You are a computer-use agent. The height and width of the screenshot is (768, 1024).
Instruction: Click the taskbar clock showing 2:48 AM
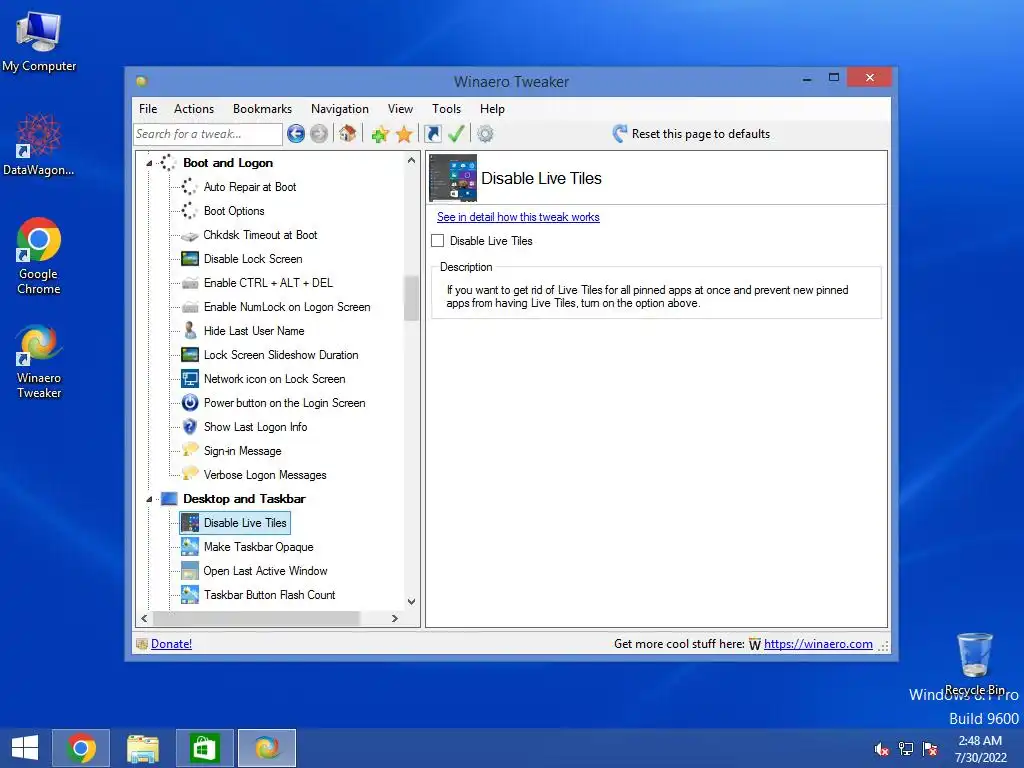point(980,749)
